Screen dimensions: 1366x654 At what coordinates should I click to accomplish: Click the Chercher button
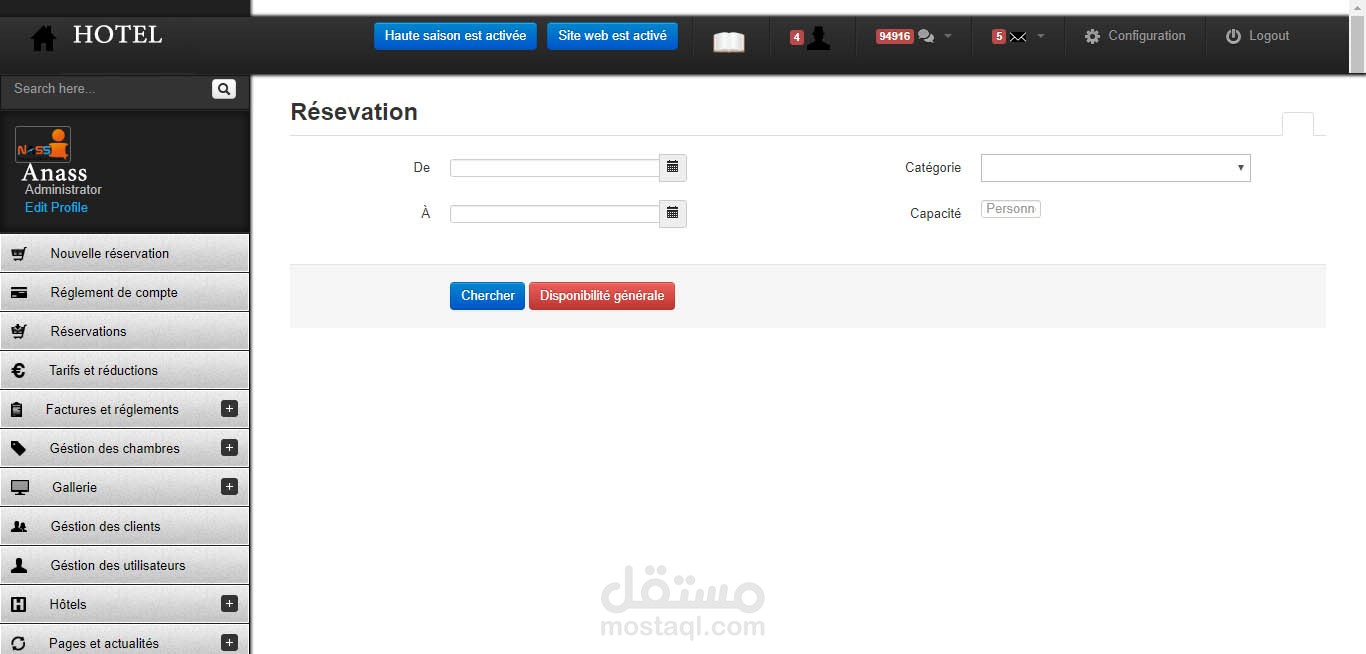pyautogui.click(x=487, y=296)
